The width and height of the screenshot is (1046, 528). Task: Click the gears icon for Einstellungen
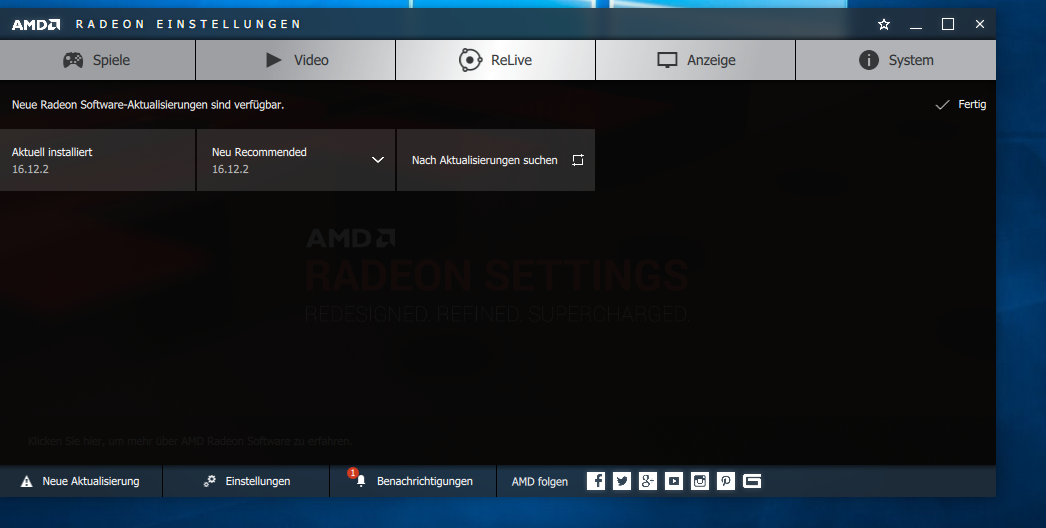(x=209, y=481)
